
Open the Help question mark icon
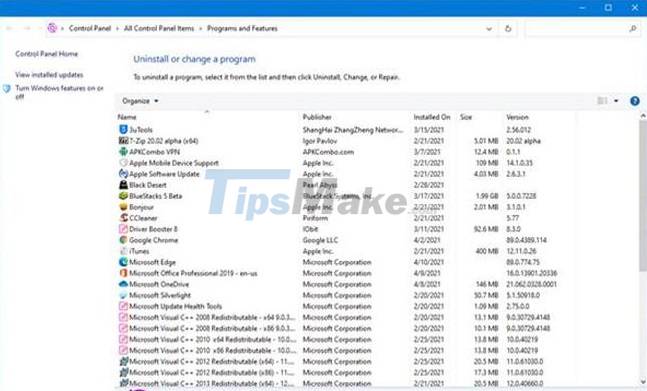point(635,101)
